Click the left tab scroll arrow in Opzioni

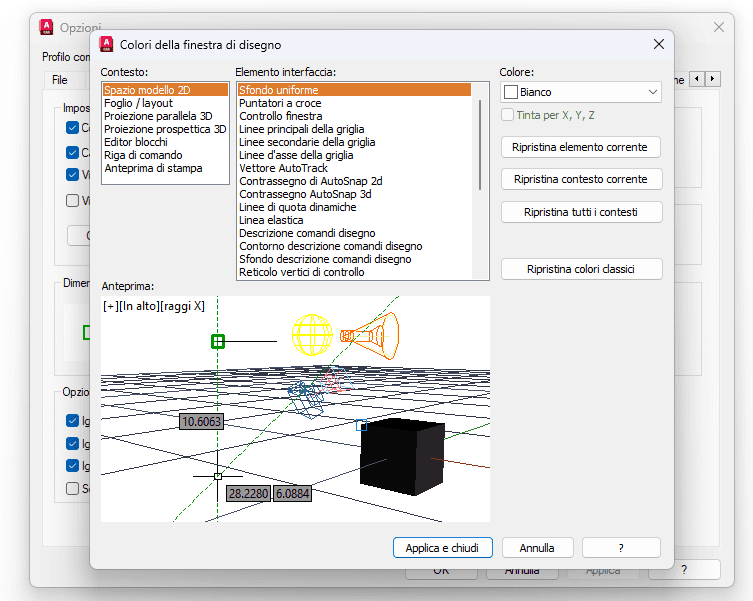tap(697, 79)
